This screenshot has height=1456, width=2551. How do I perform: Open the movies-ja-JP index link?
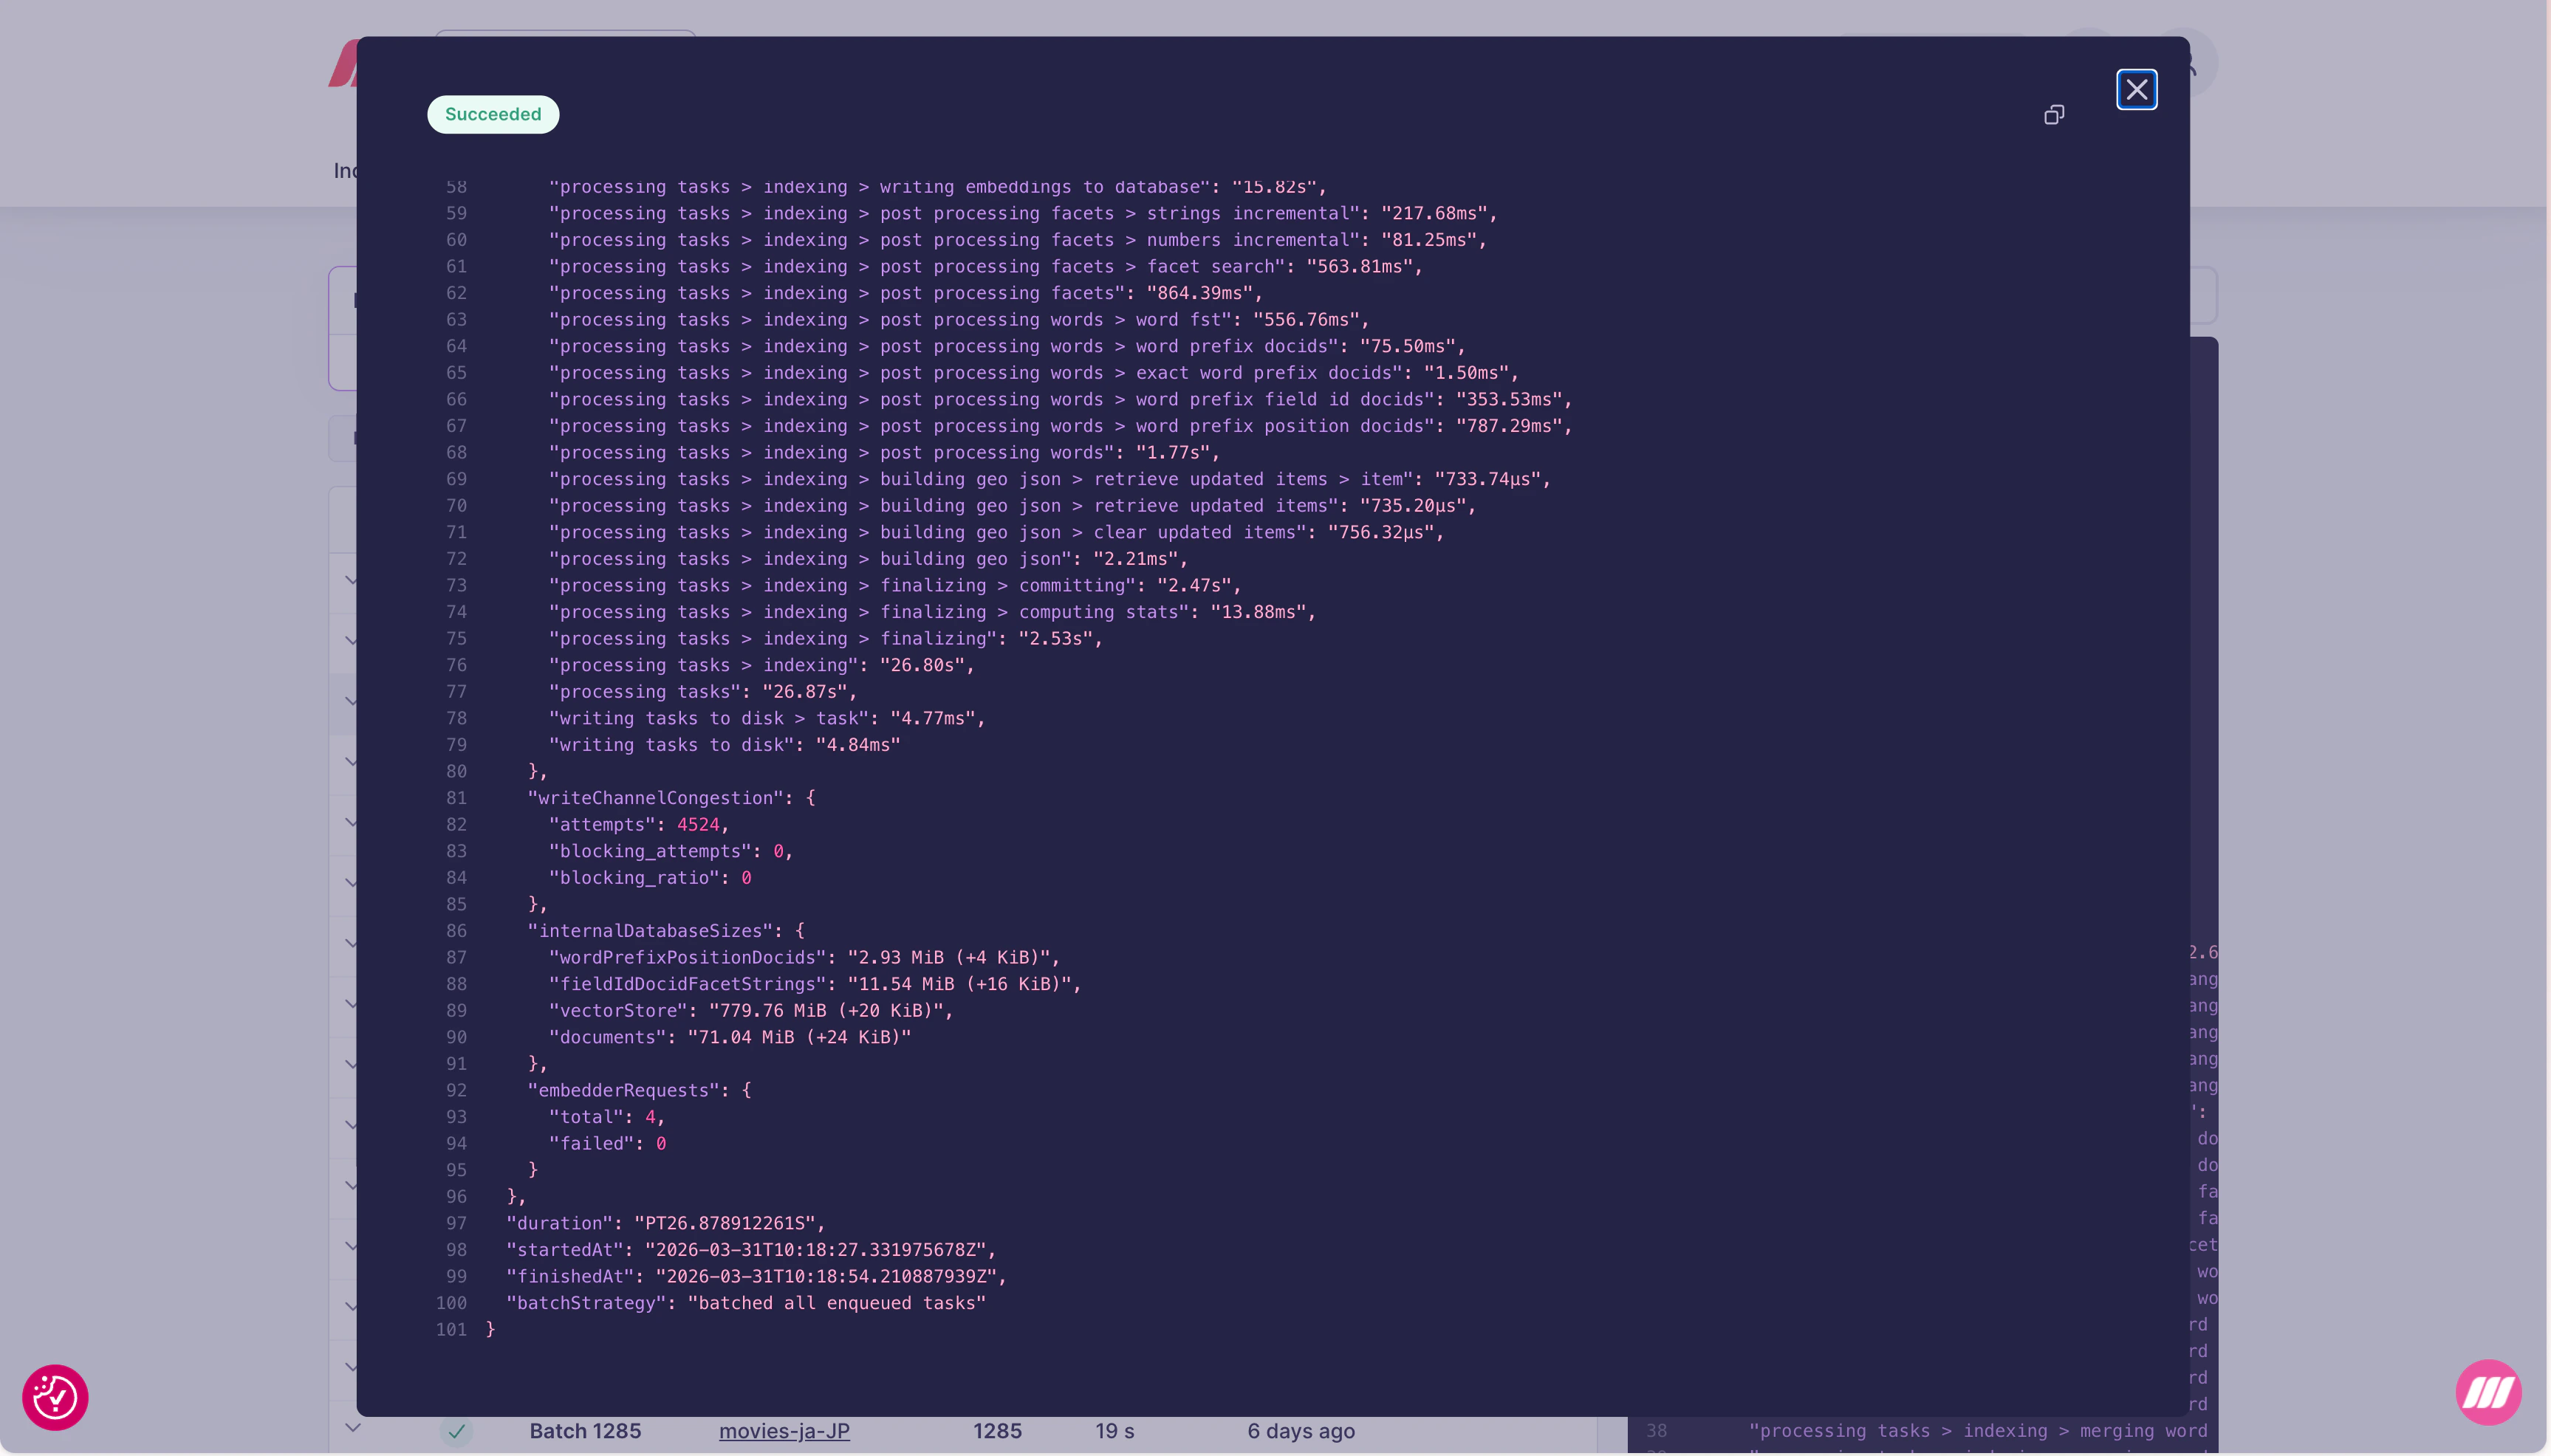click(x=784, y=1431)
